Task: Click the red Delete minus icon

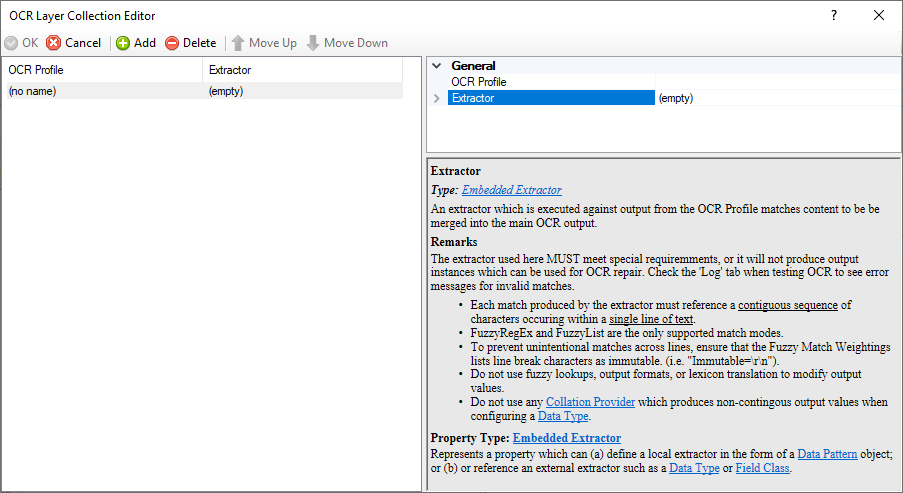Action: (172, 43)
